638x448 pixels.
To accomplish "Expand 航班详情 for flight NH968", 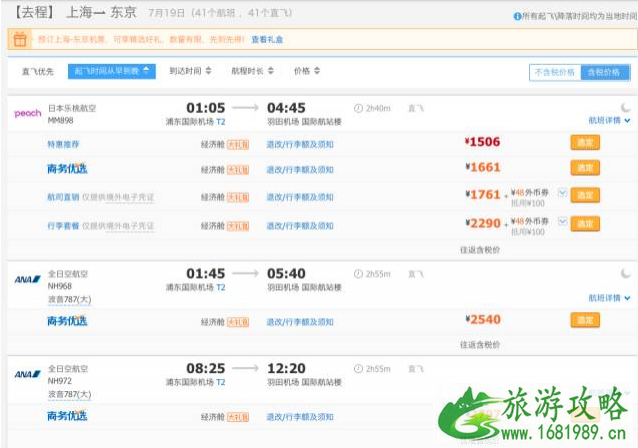I will 609,298.
